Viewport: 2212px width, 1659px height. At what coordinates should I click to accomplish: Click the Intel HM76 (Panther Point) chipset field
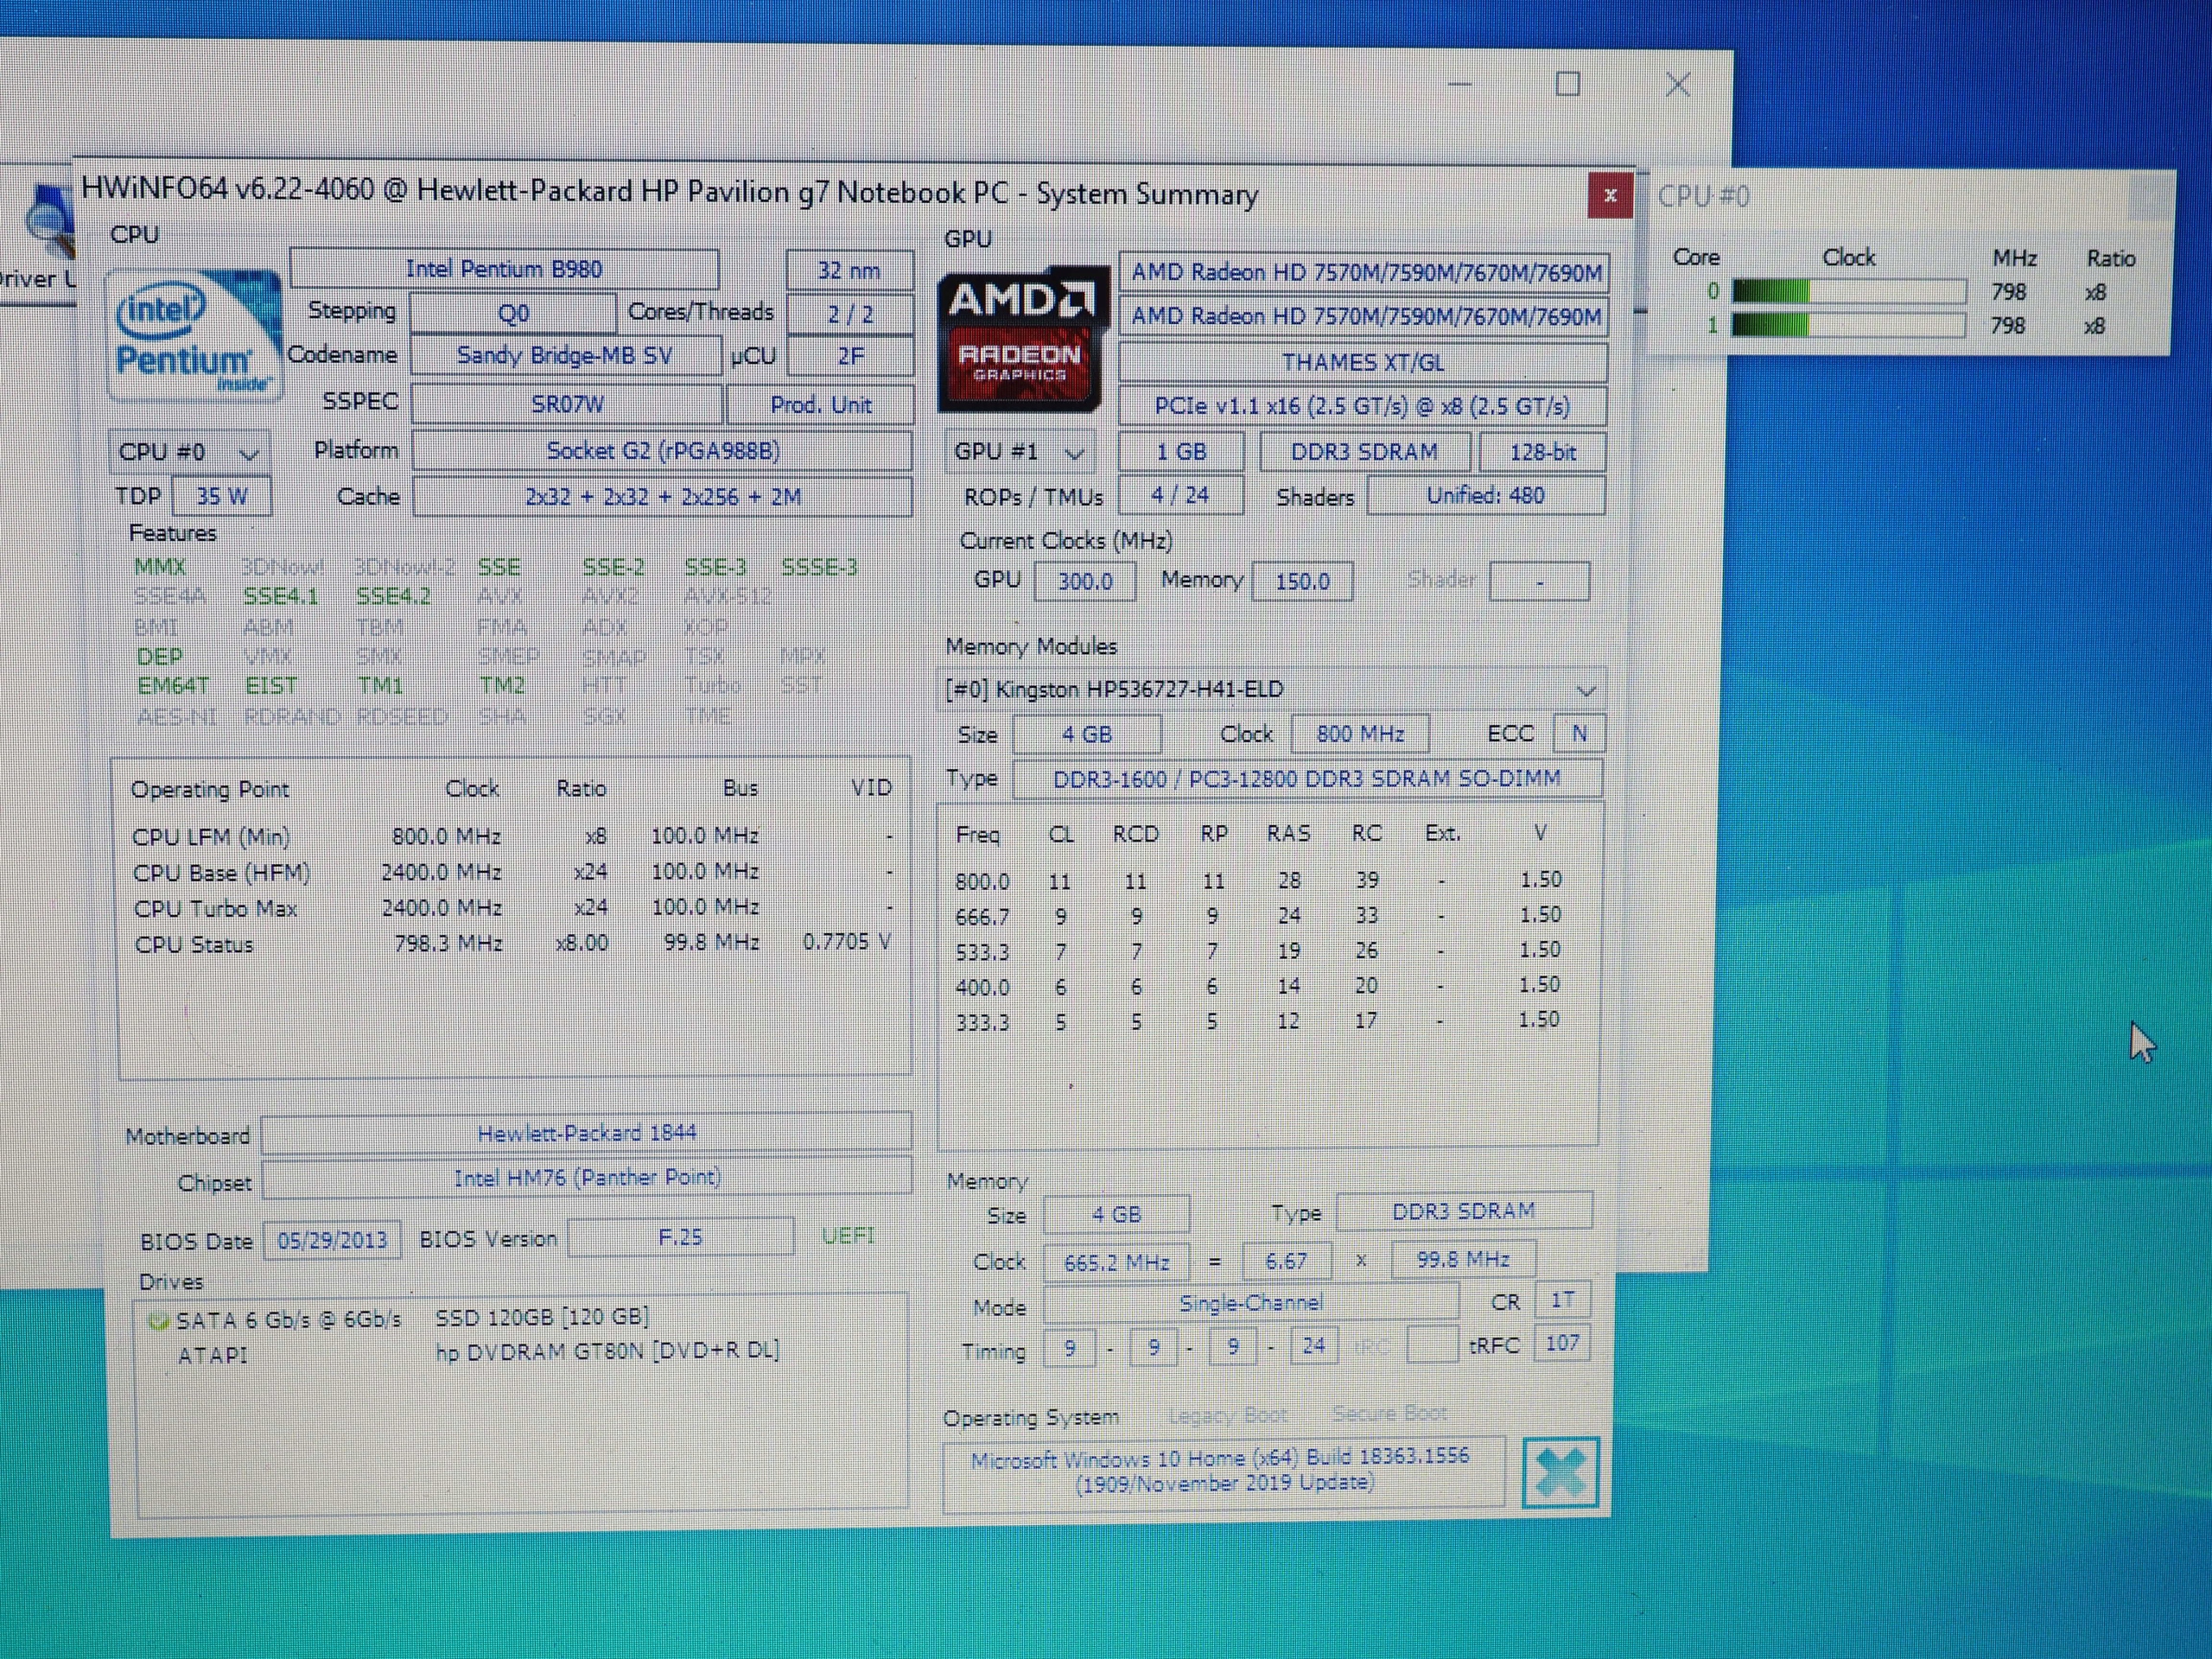coord(587,1177)
